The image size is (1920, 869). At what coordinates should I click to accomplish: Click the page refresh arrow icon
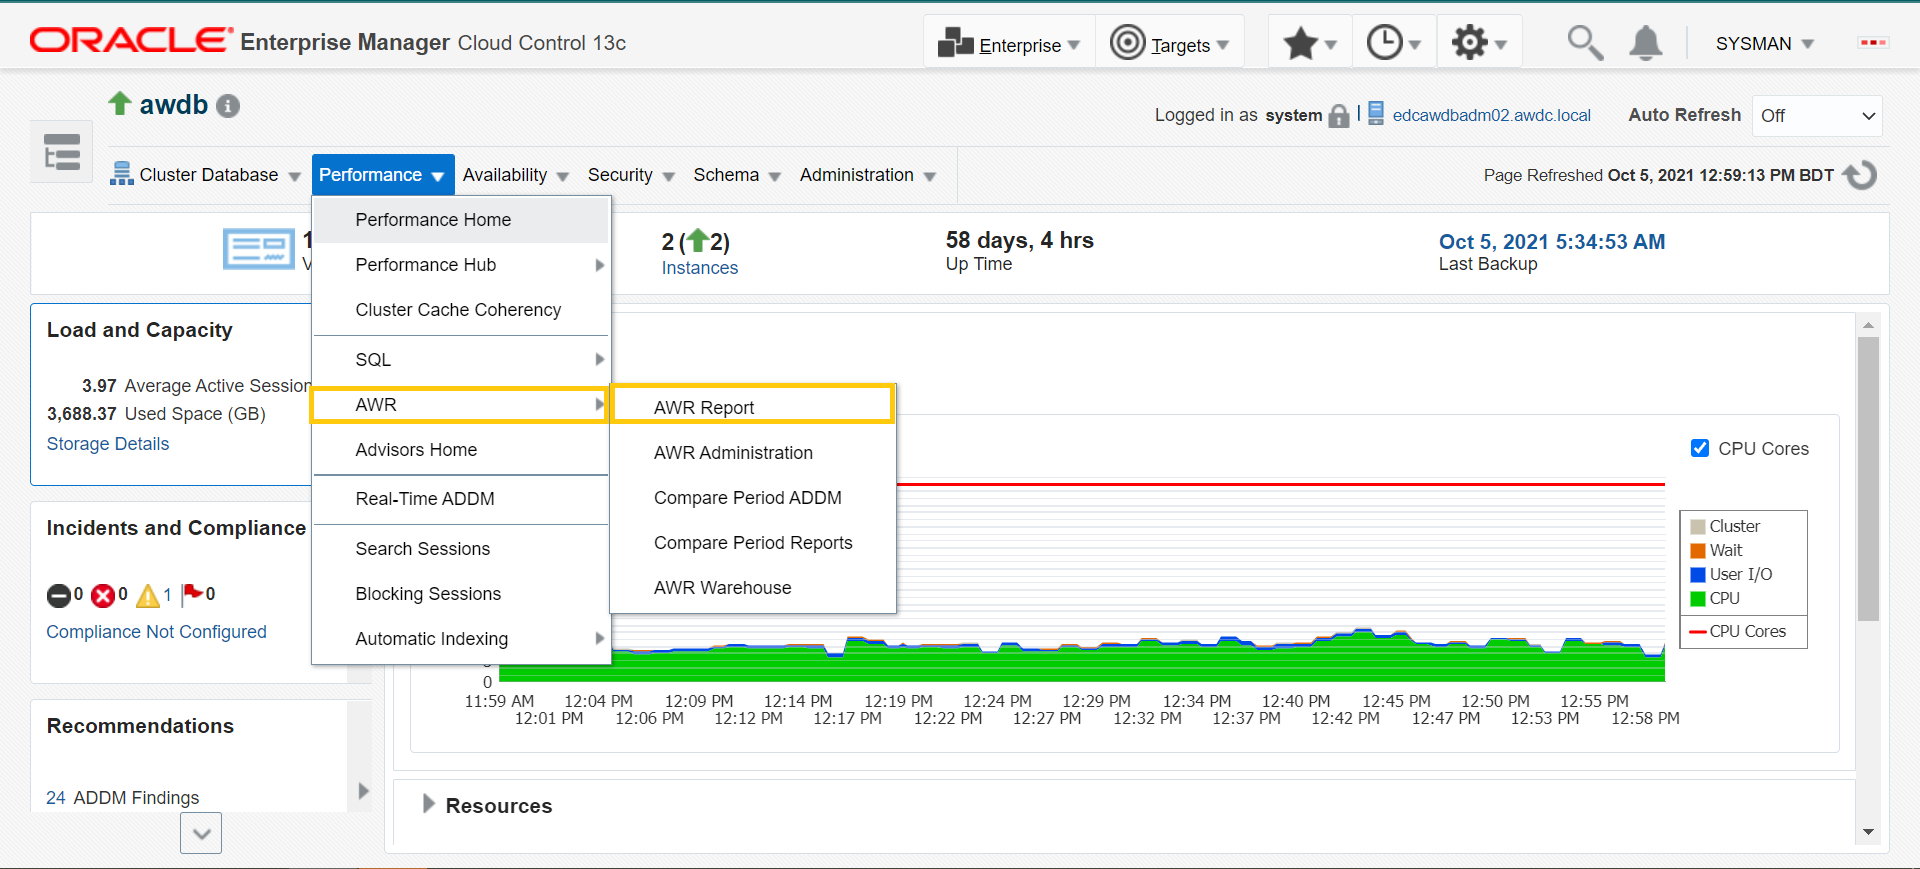click(1860, 175)
